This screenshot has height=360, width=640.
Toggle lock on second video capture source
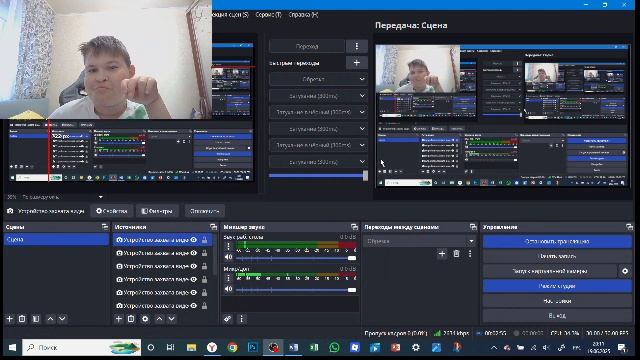204,253
